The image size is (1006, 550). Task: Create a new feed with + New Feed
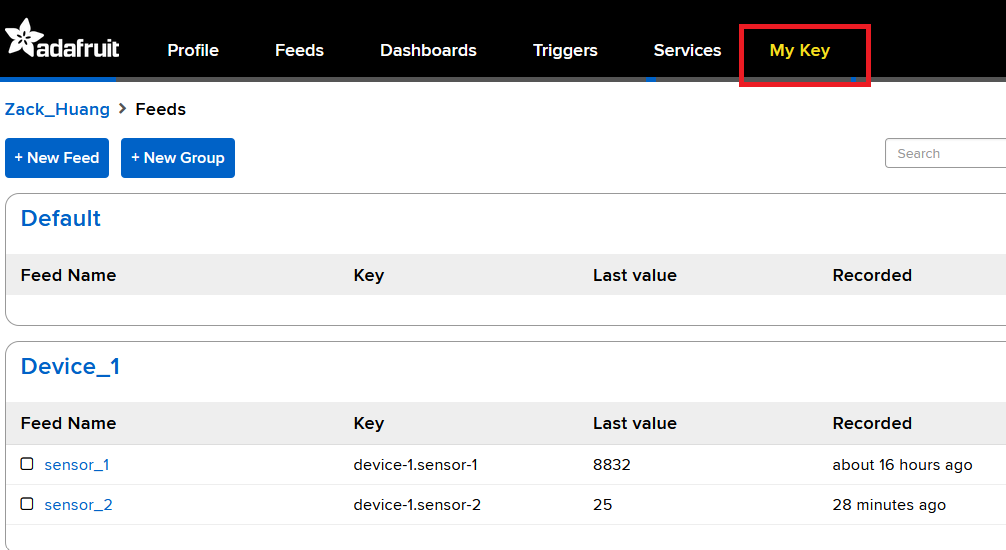(57, 158)
